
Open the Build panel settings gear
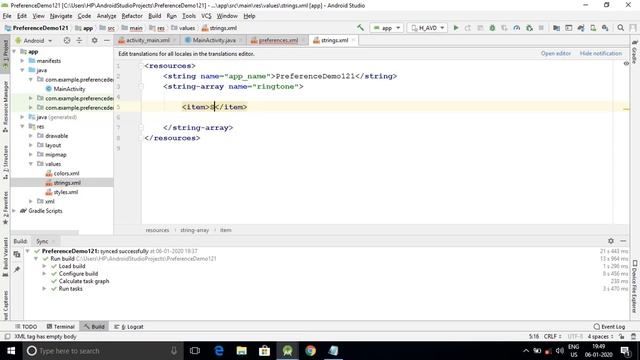pyautogui.click(x=611, y=241)
